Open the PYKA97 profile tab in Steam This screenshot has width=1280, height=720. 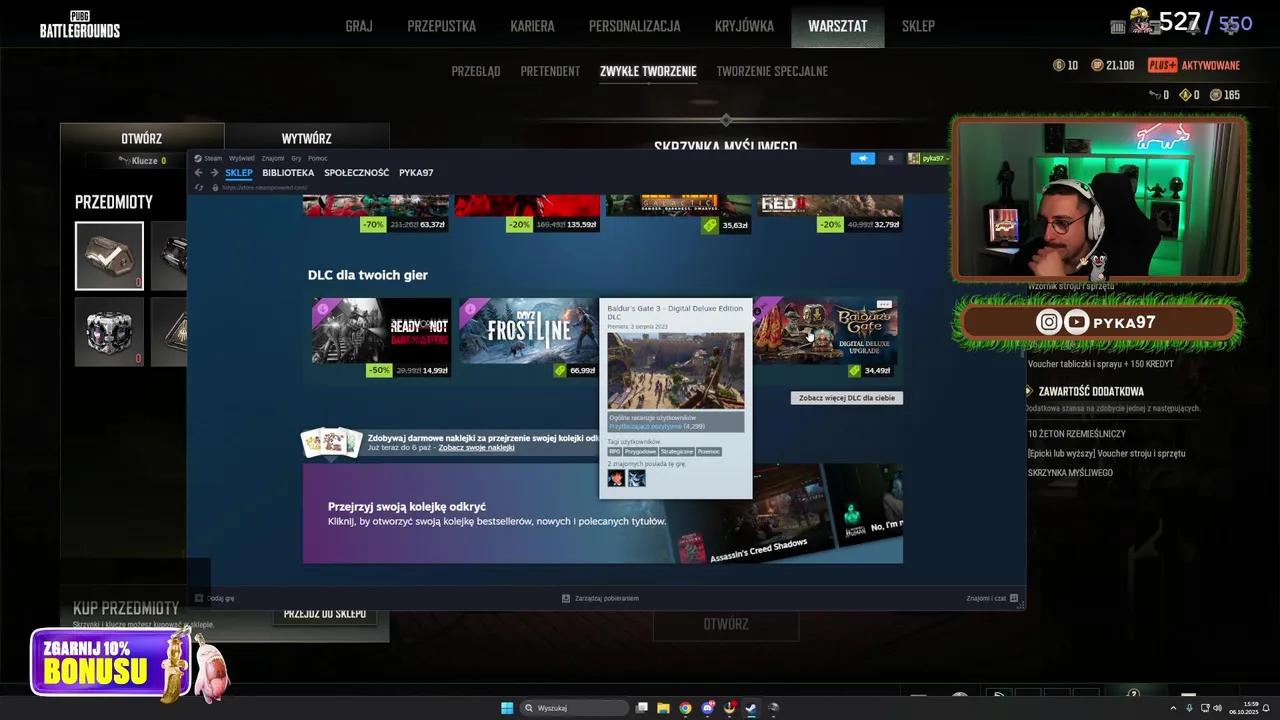(416, 173)
